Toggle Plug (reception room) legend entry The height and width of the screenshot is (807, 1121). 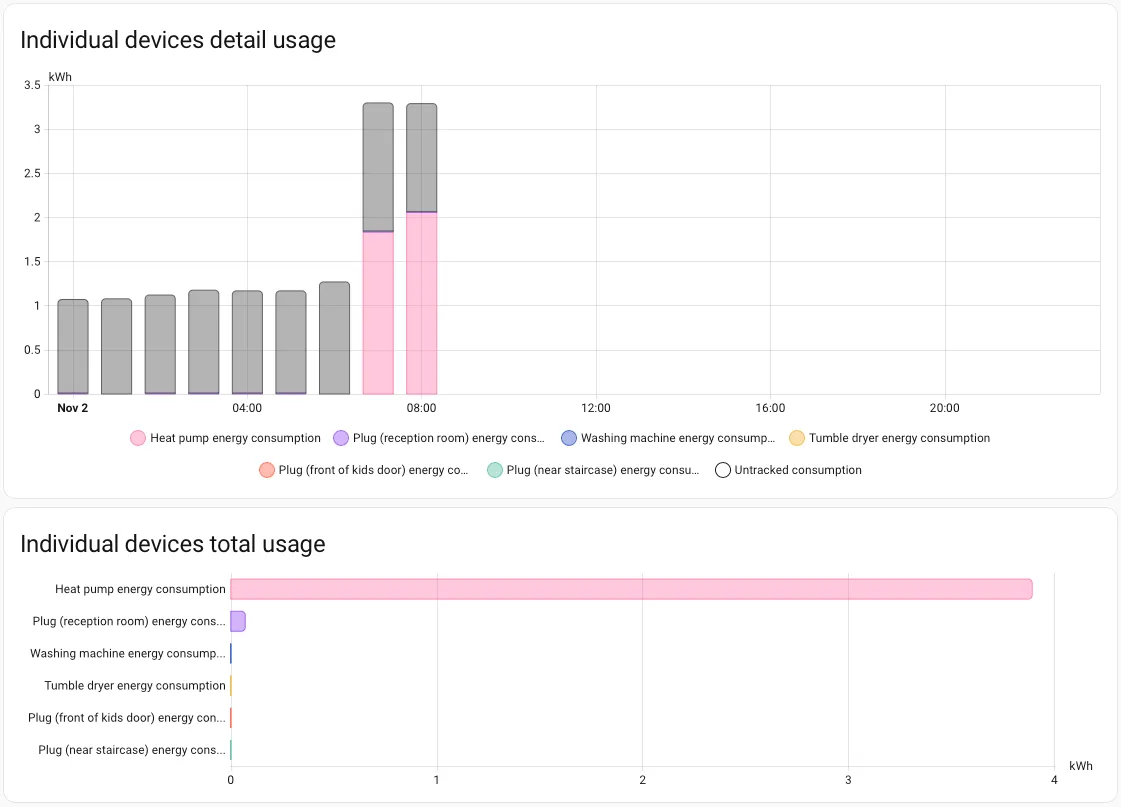coord(439,438)
